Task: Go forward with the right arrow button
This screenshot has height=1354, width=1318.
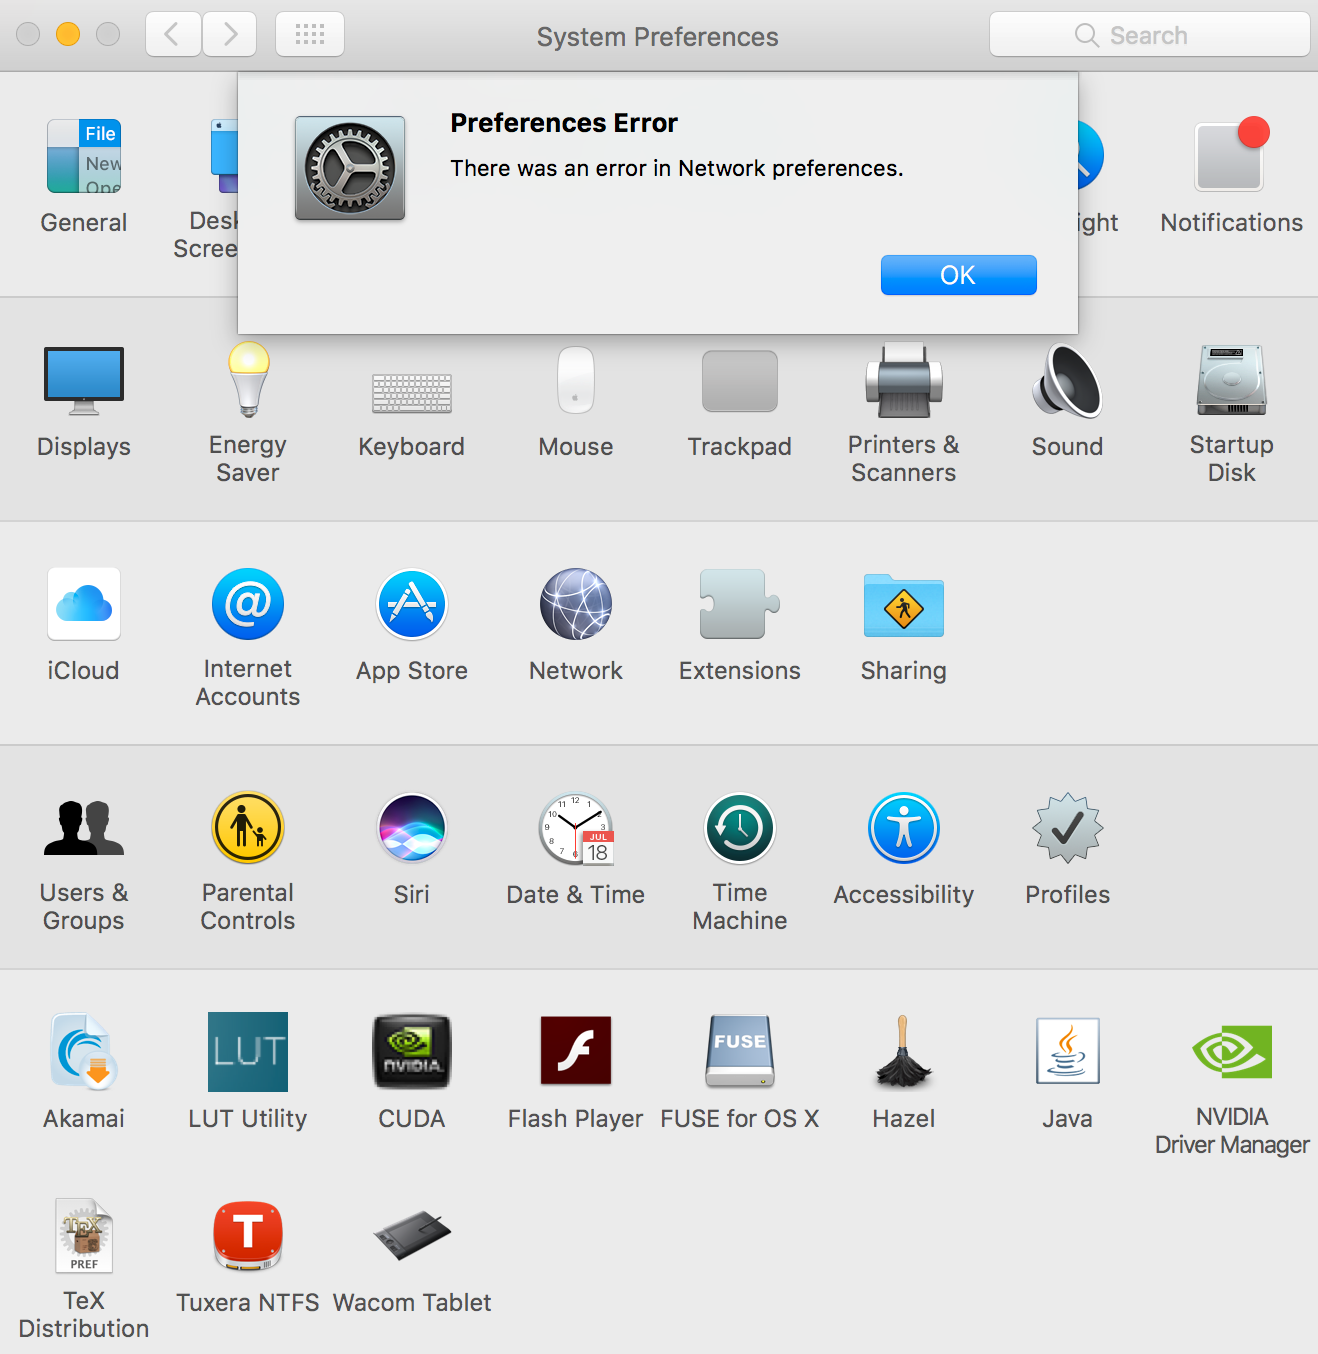Action: click(x=230, y=35)
